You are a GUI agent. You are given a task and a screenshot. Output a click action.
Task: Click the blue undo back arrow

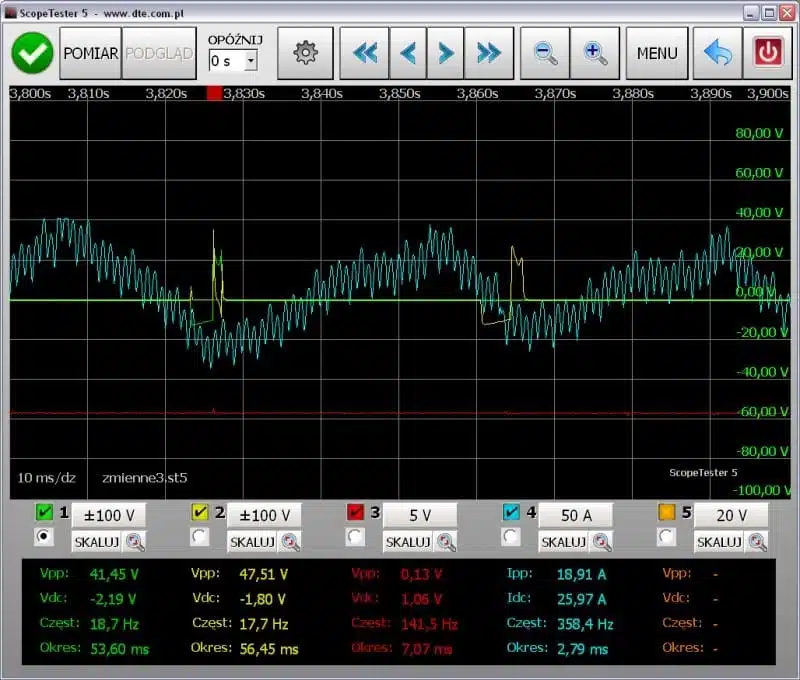717,54
